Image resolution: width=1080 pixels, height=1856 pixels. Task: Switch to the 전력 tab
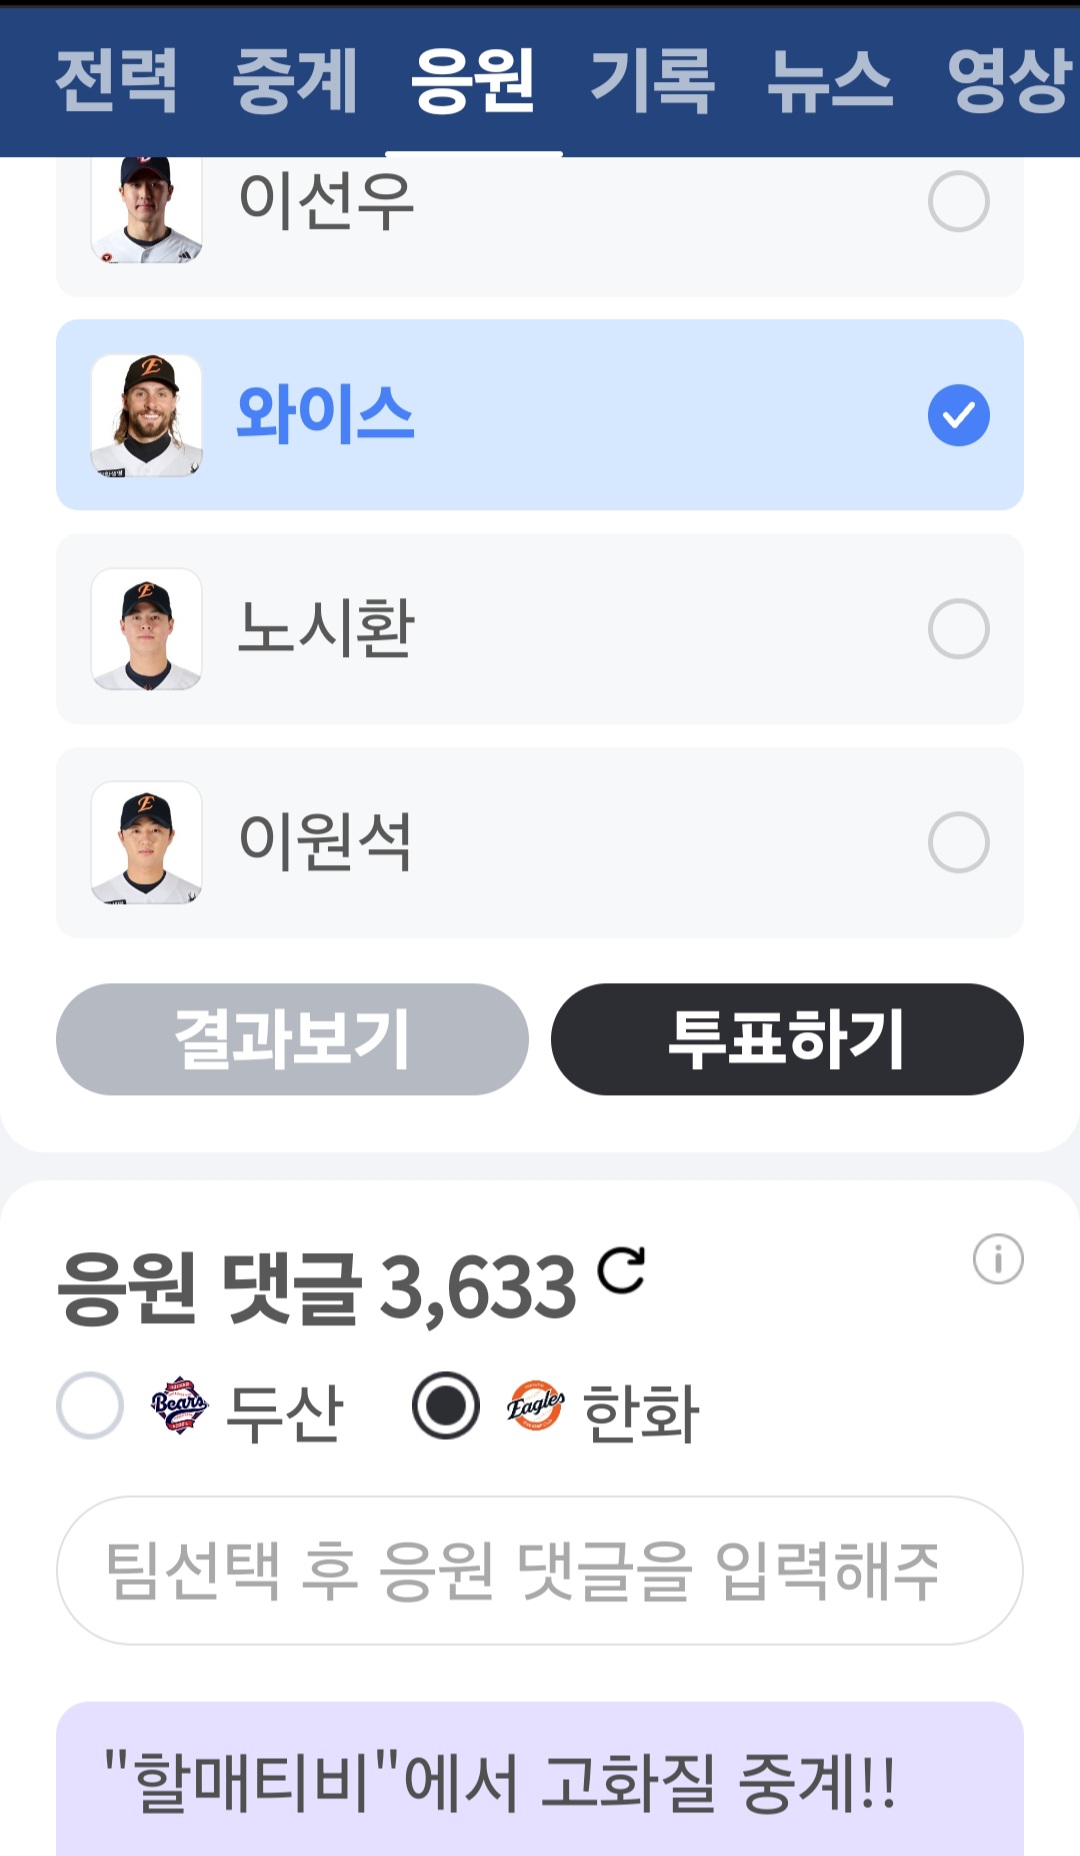click(x=116, y=80)
